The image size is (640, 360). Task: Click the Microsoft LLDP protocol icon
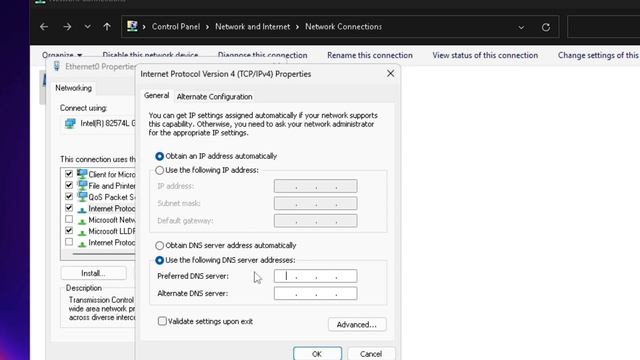(x=82, y=232)
